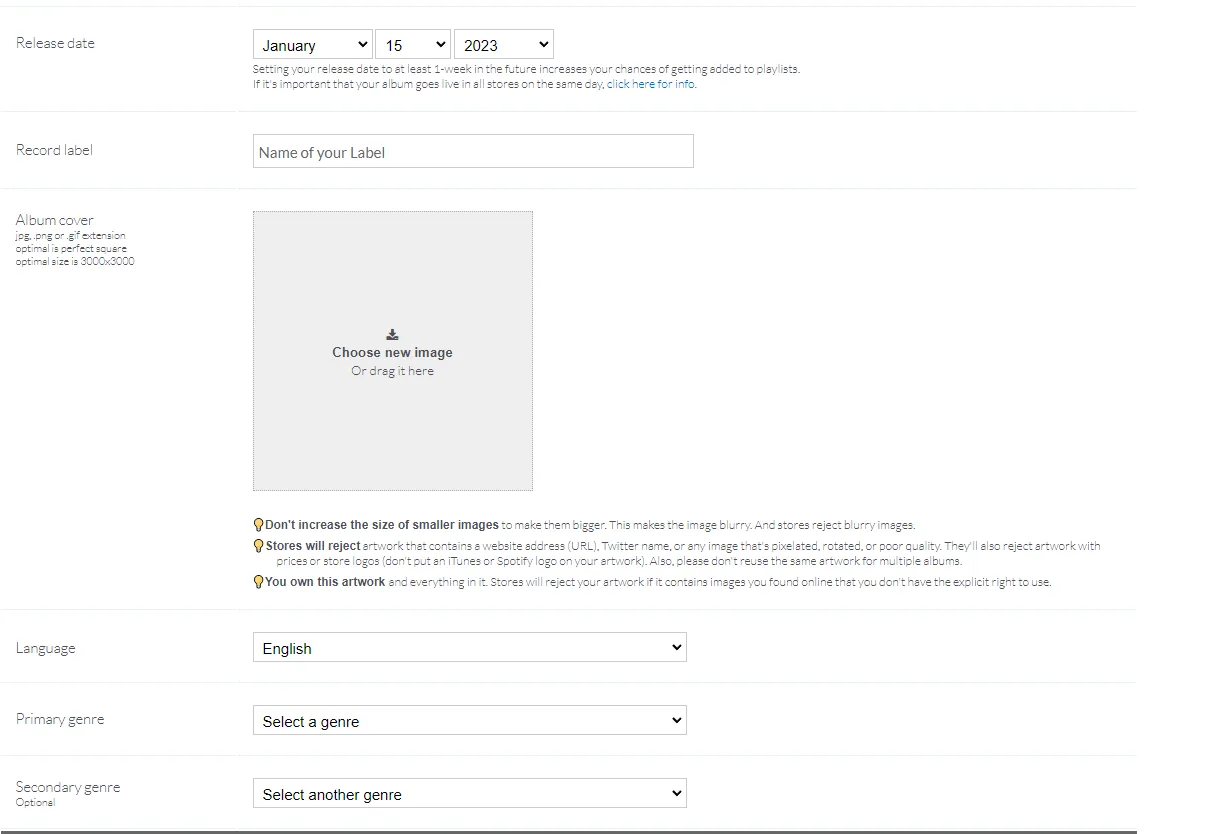Click lightbulb icon beside 'Stores will reject' tip
This screenshot has height=834, width=1215.
tap(258, 547)
